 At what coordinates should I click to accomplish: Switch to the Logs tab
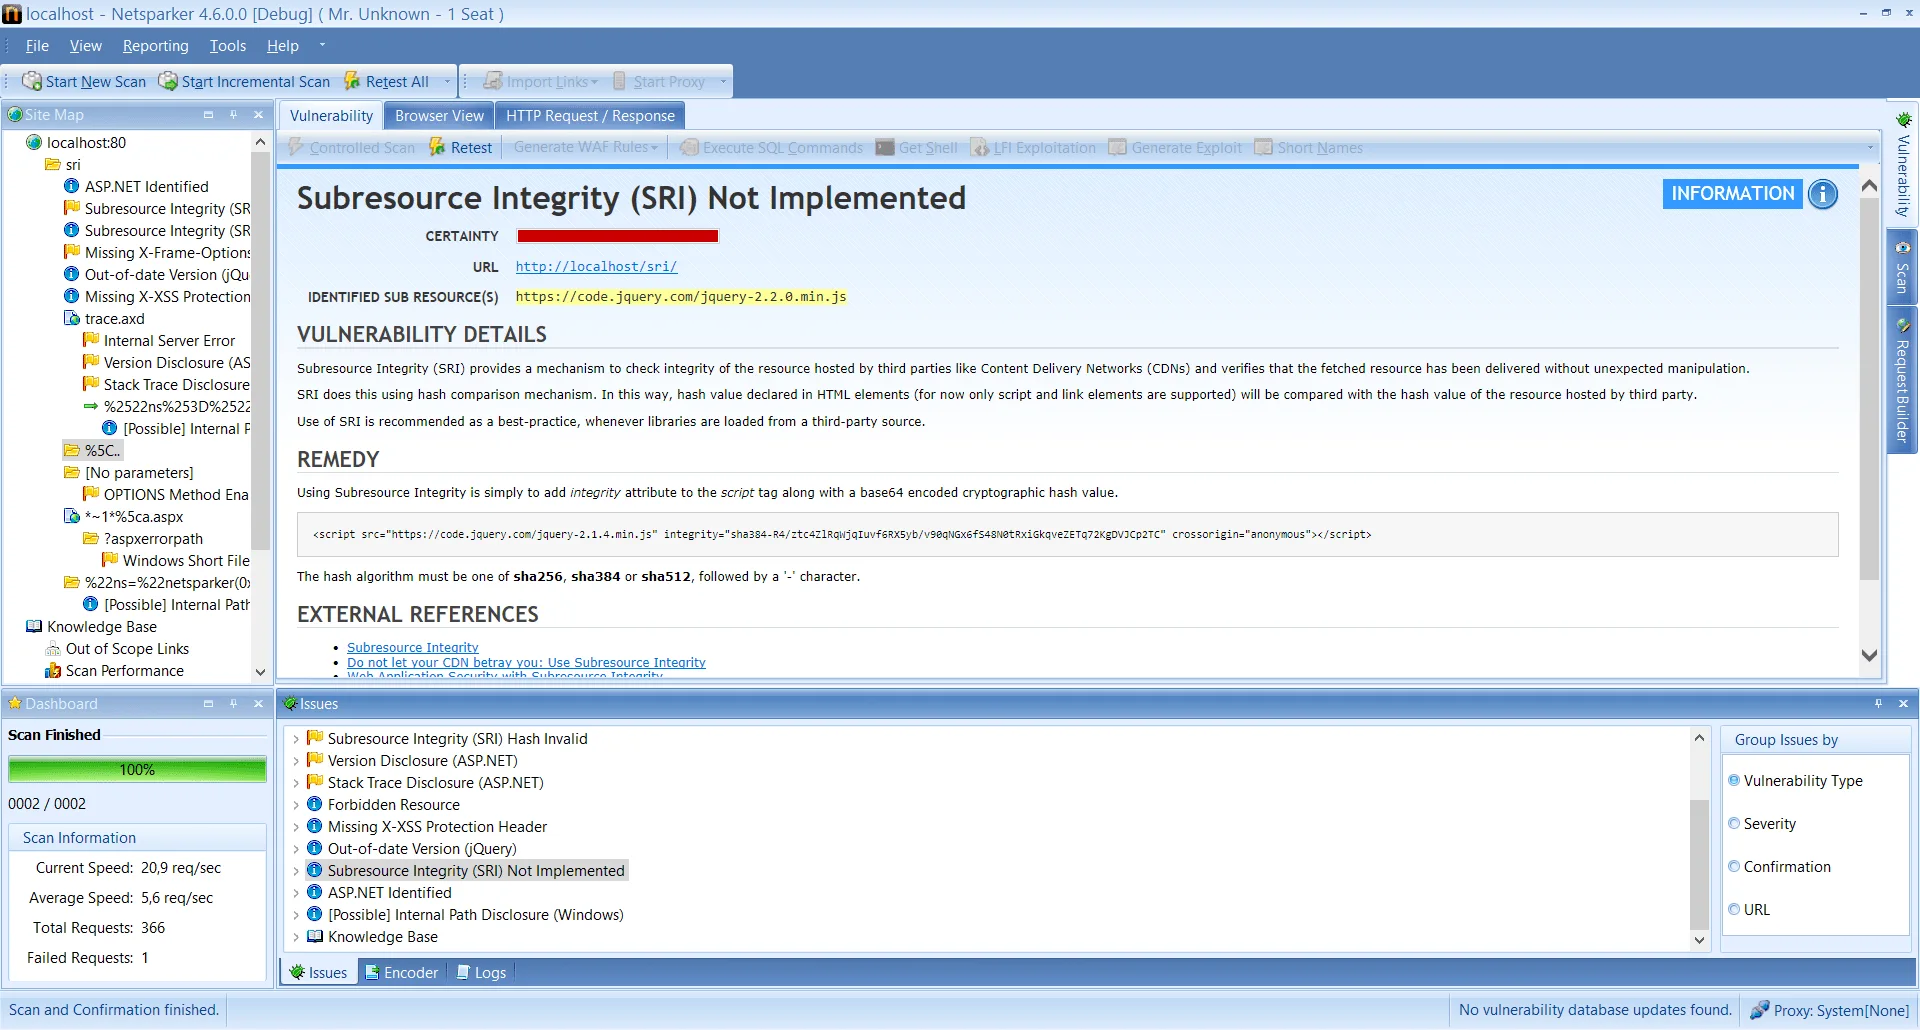coord(481,972)
